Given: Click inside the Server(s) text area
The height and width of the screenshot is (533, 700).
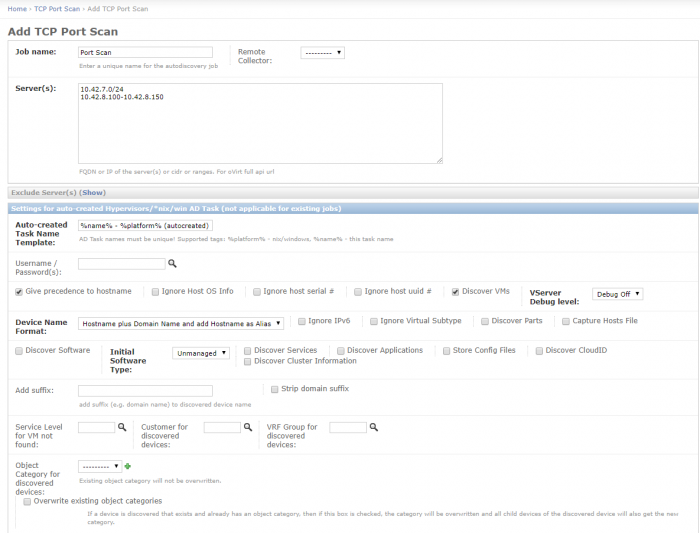Looking at the screenshot, I should tap(260, 123).
